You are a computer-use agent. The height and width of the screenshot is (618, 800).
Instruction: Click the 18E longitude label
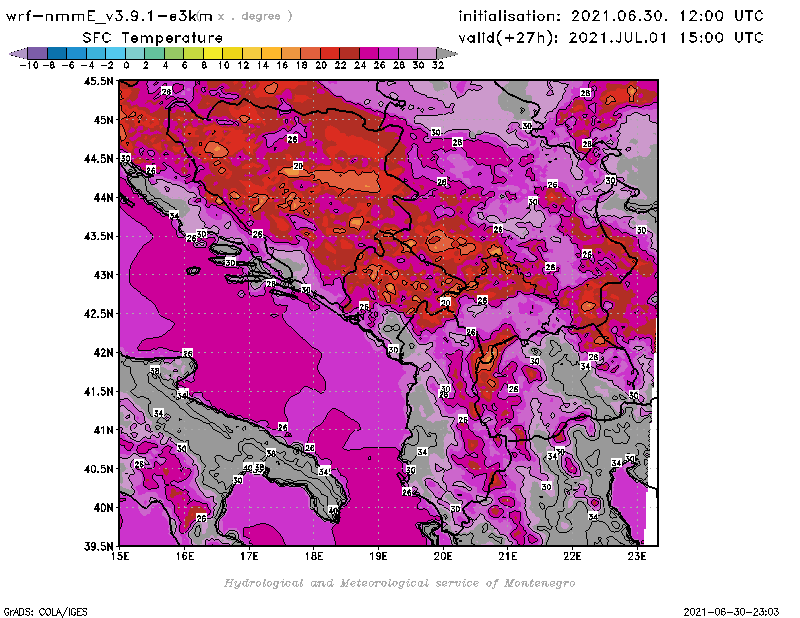tap(314, 556)
